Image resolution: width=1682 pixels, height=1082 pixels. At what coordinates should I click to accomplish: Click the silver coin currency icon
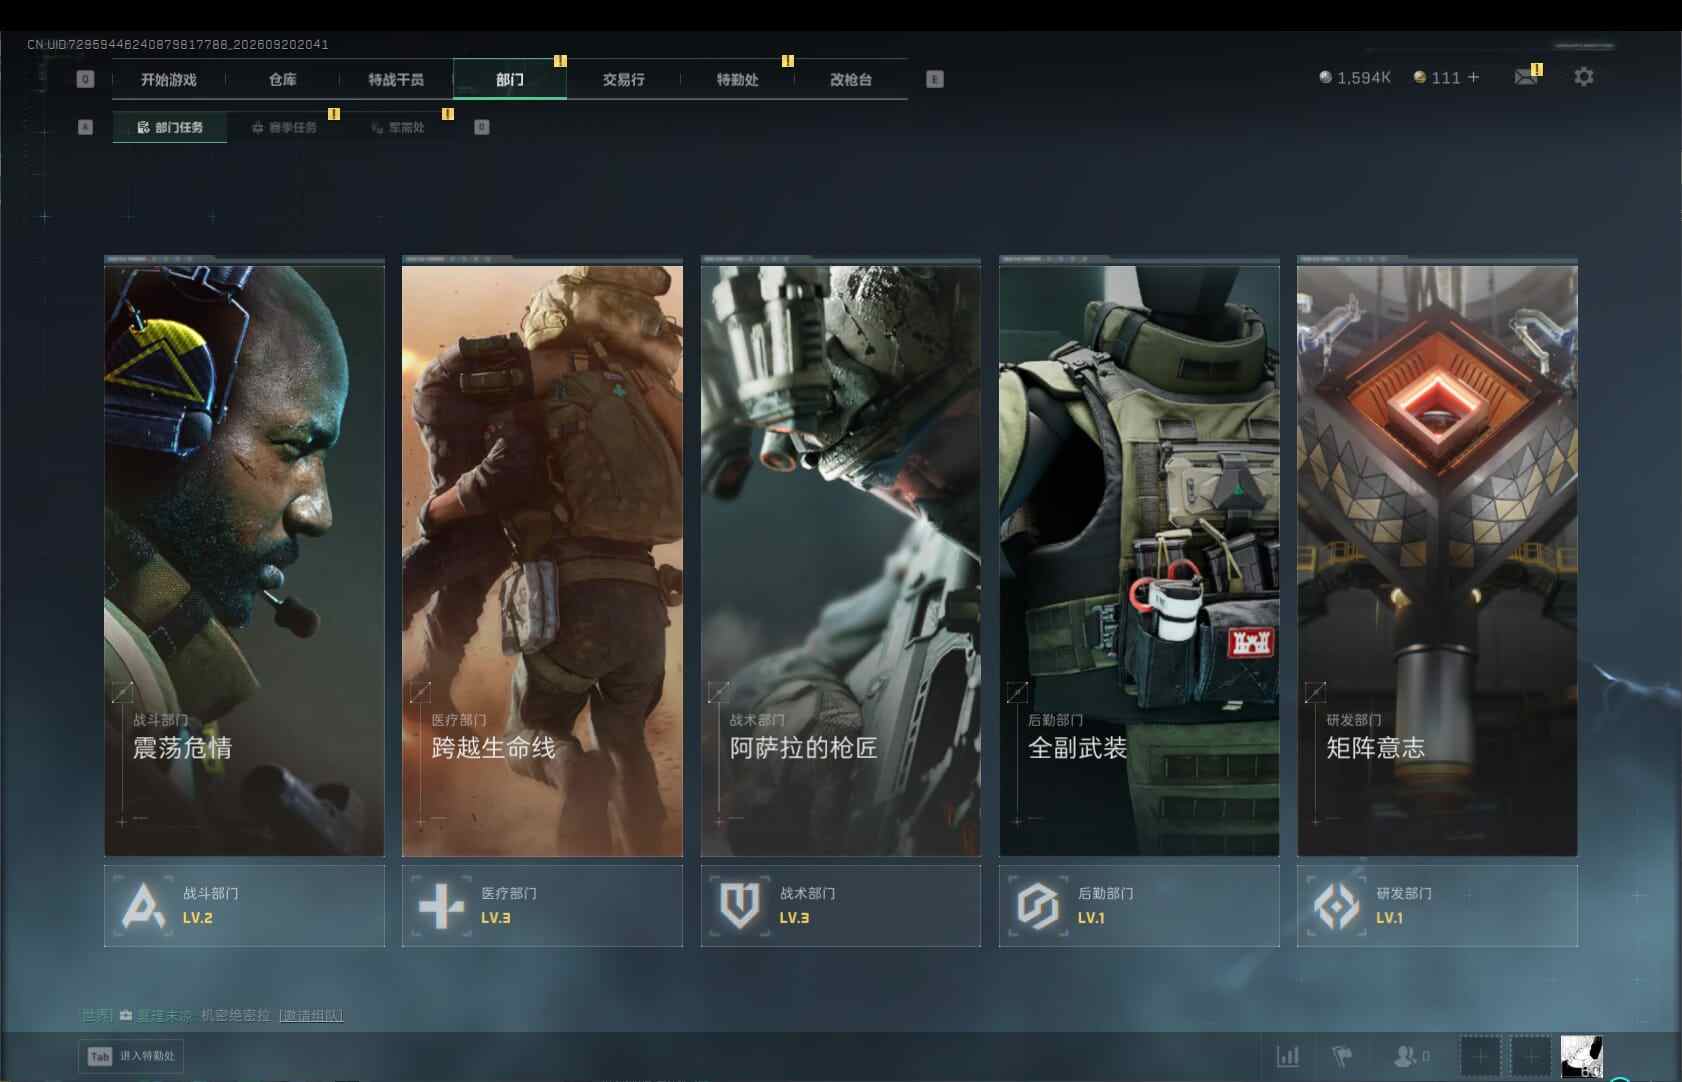[x=1325, y=77]
